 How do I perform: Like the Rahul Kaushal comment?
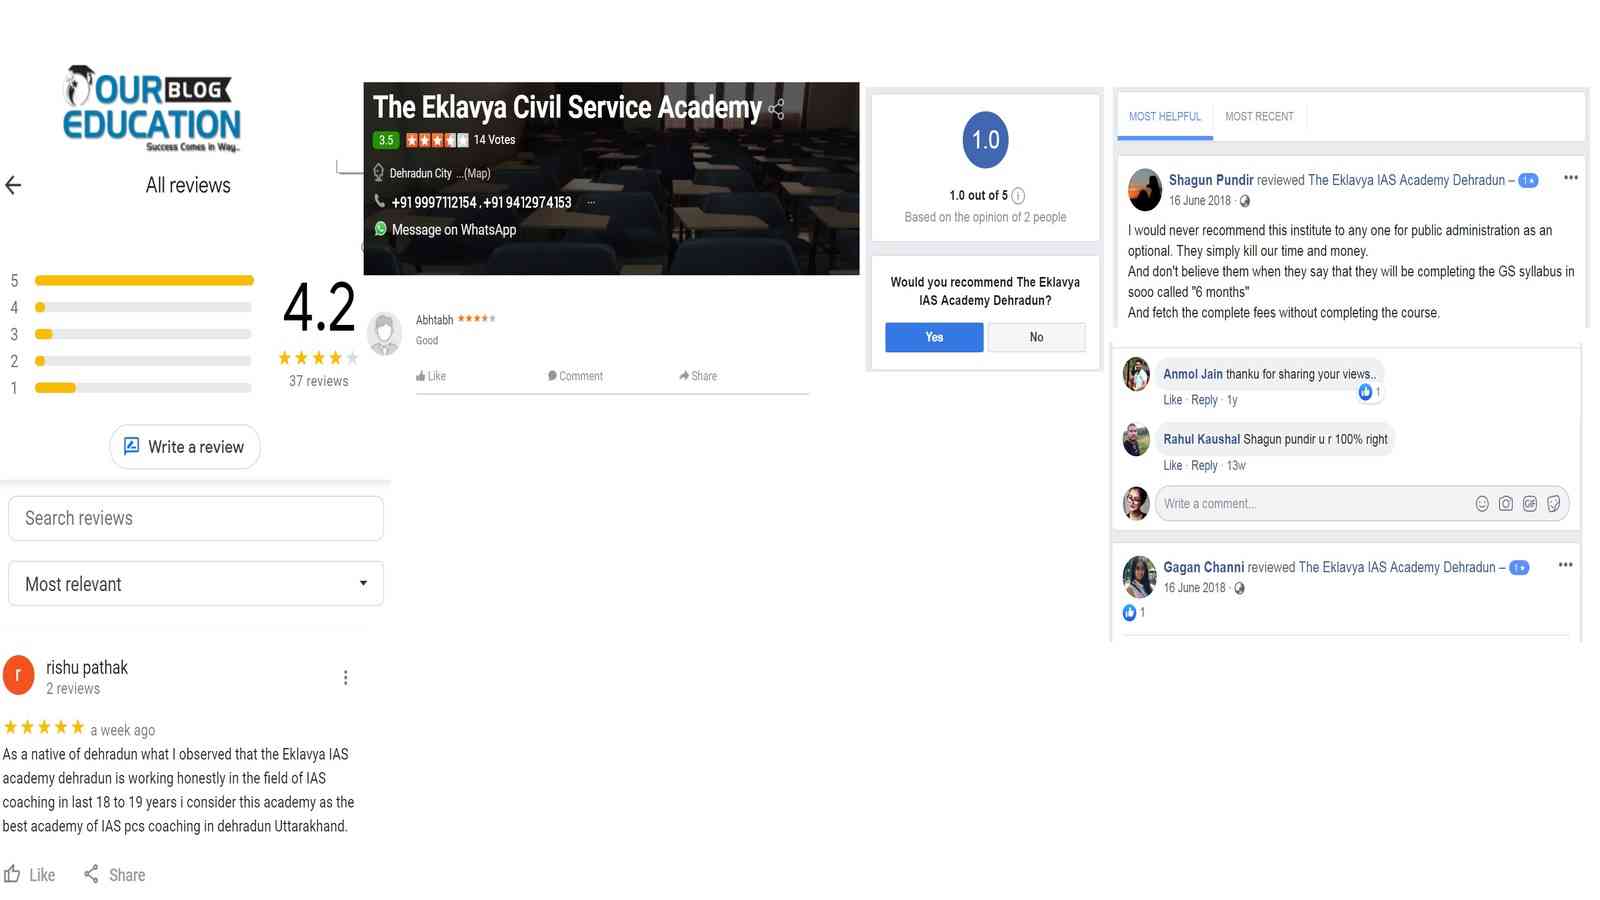pos(1173,466)
